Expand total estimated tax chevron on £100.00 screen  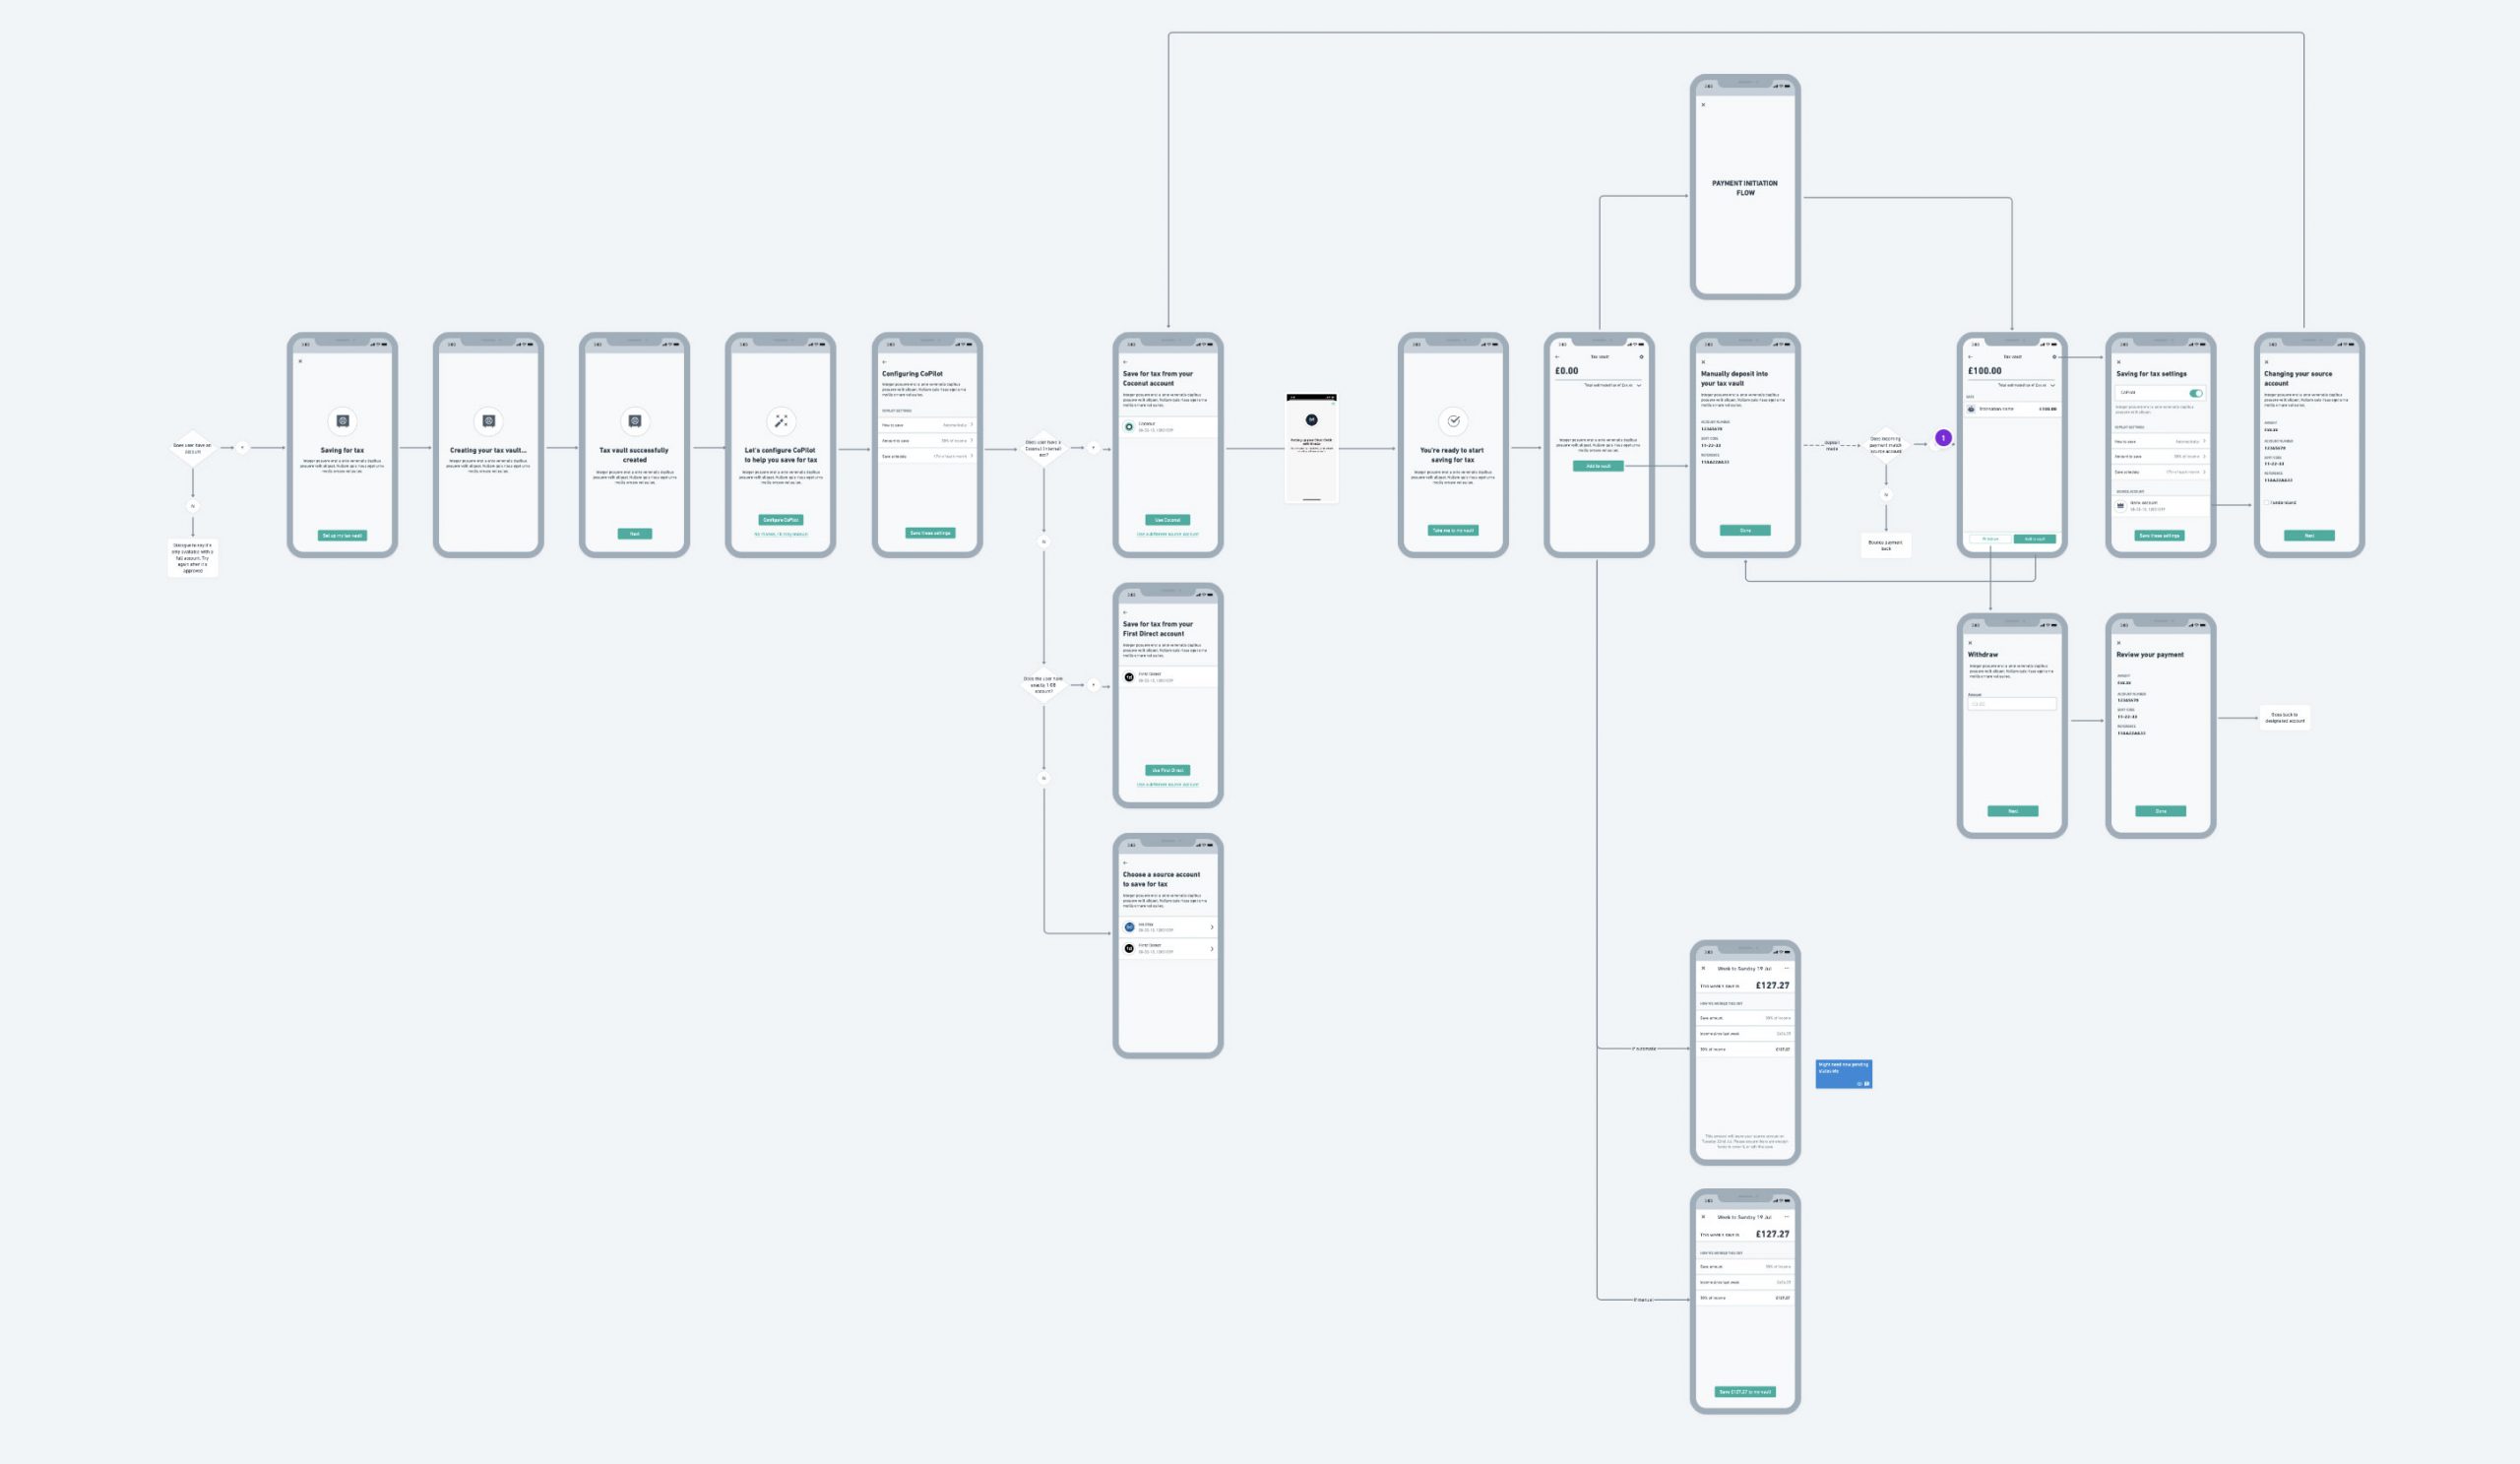pyautogui.click(x=2053, y=385)
